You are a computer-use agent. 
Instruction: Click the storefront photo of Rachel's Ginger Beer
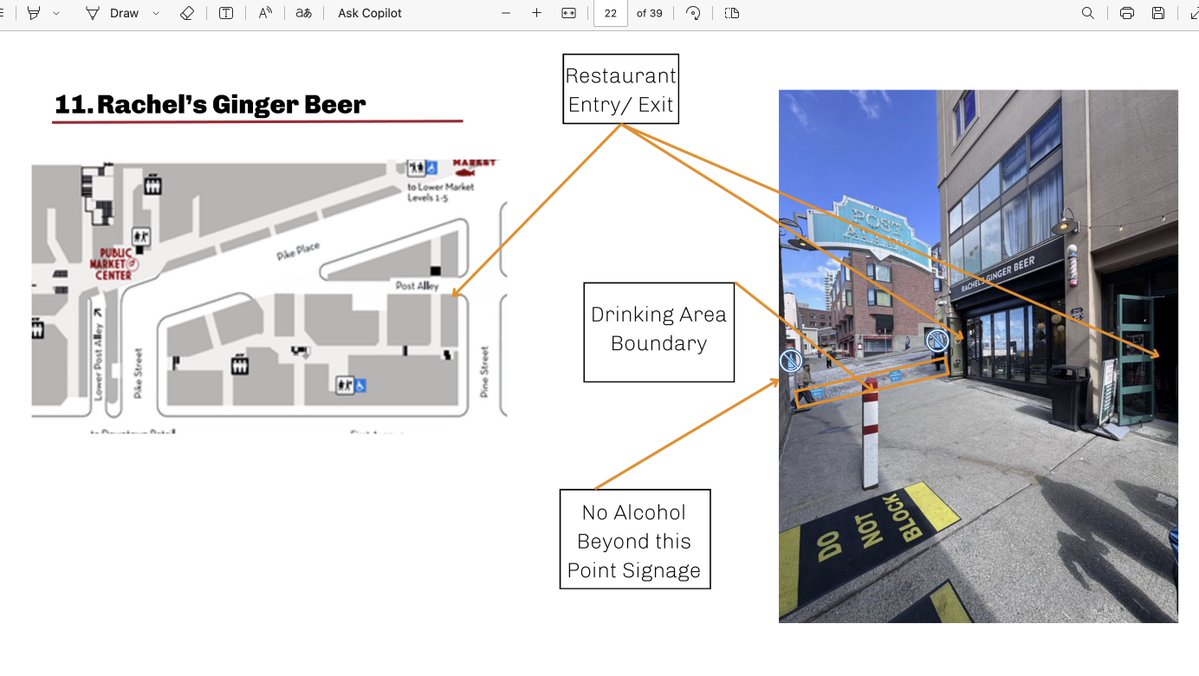tap(978, 356)
